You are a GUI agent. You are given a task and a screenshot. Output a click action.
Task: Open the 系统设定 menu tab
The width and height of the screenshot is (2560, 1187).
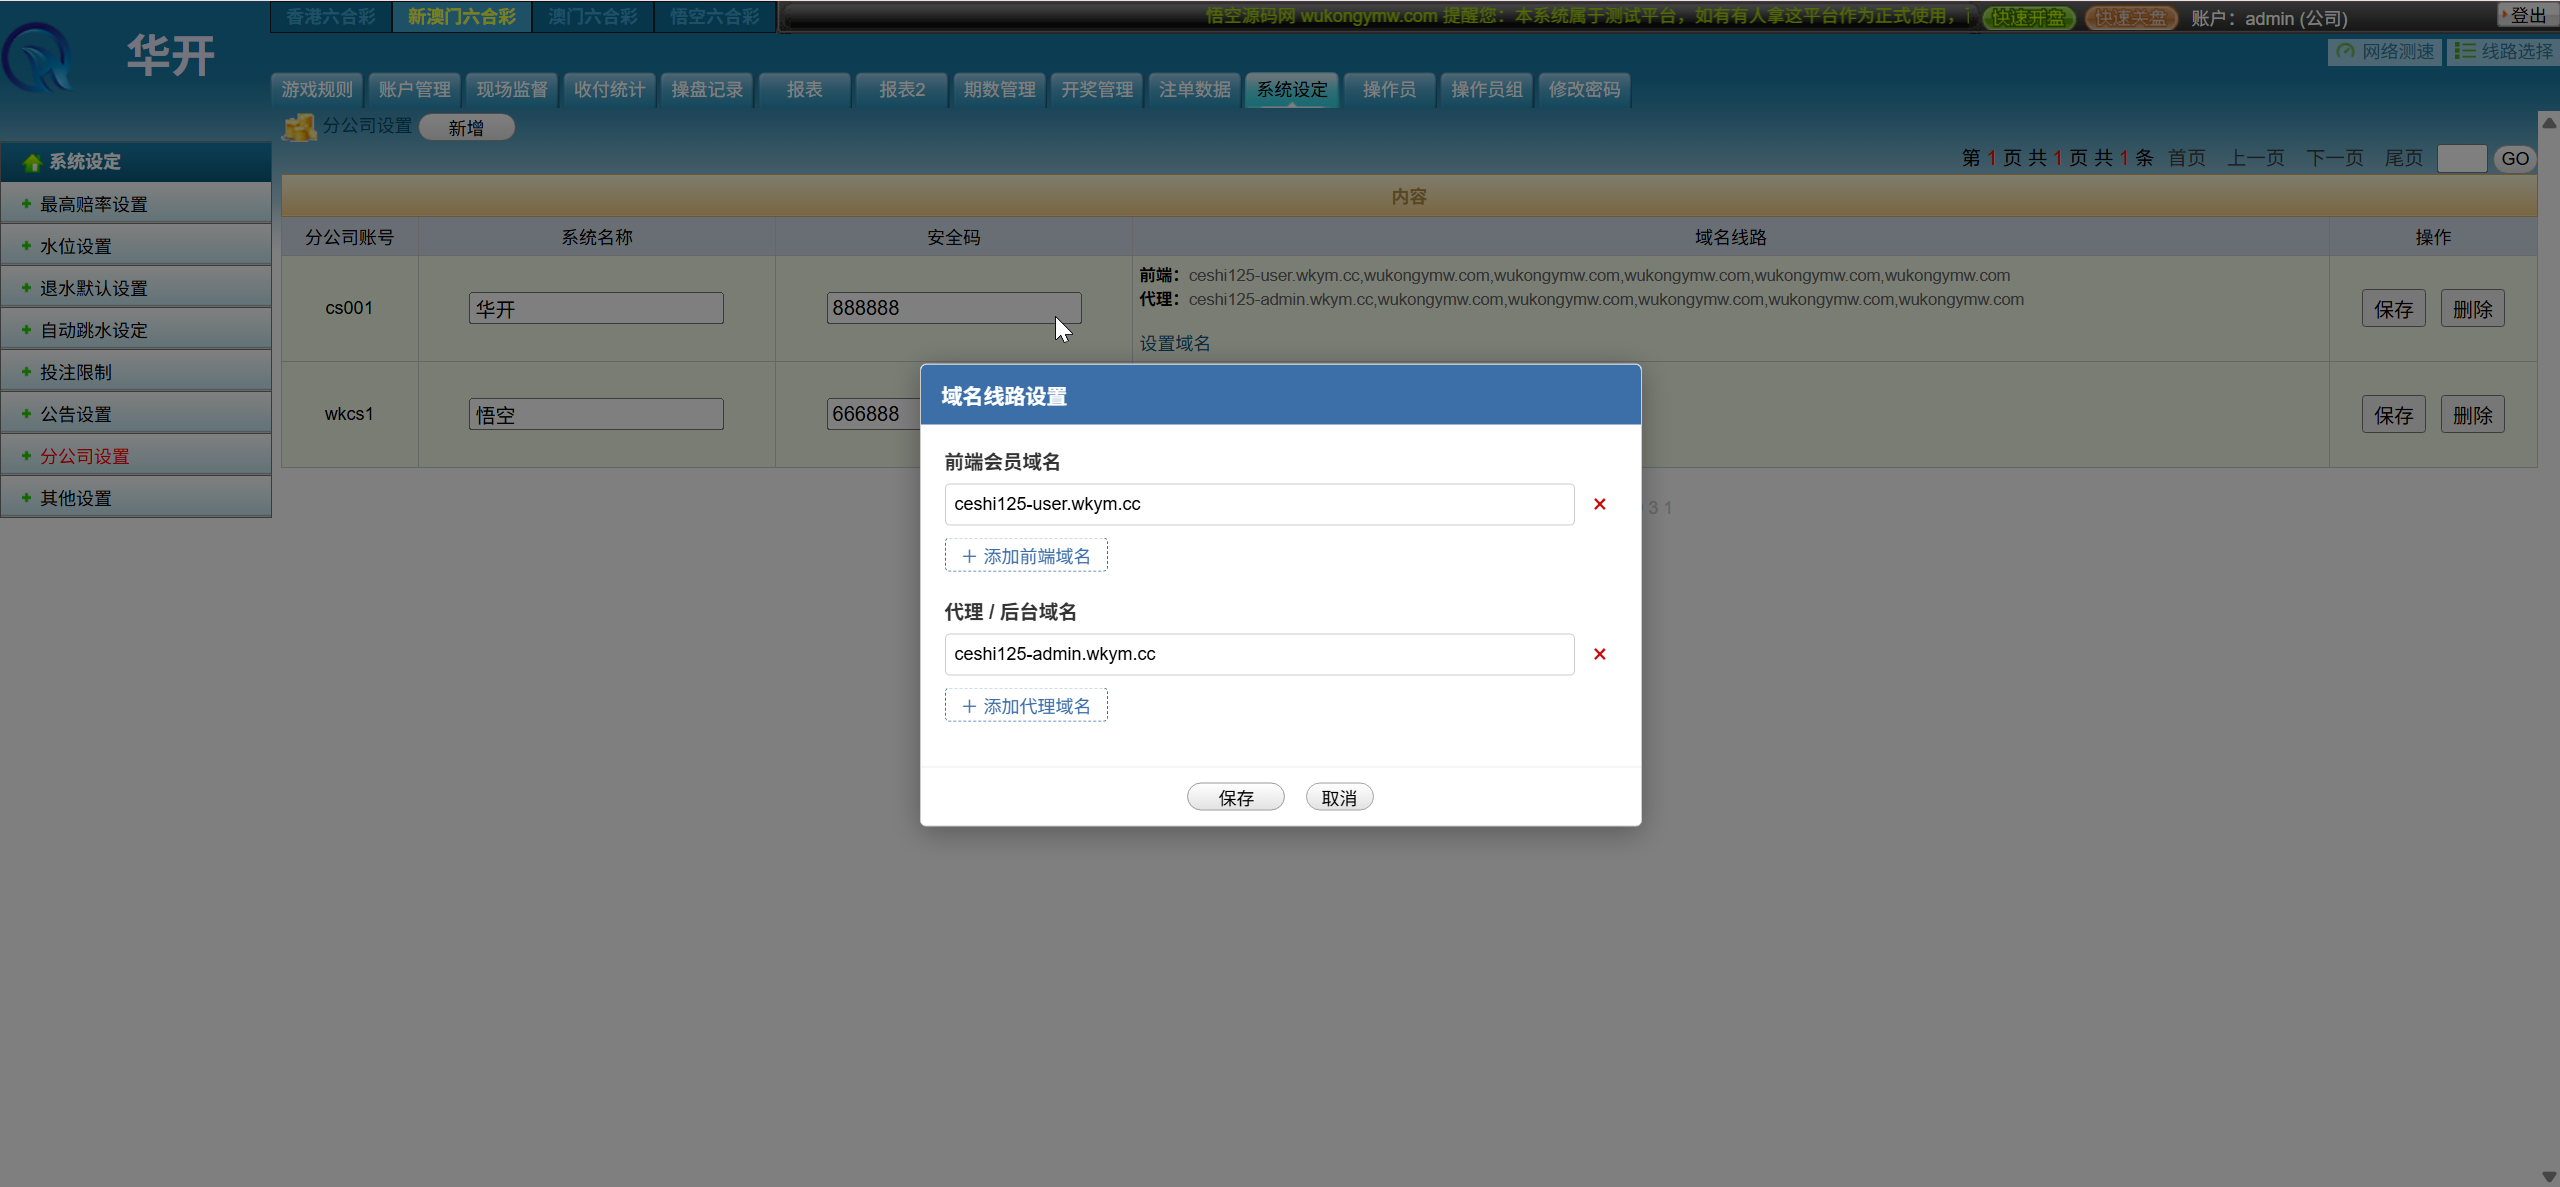(x=1292, y=90)
